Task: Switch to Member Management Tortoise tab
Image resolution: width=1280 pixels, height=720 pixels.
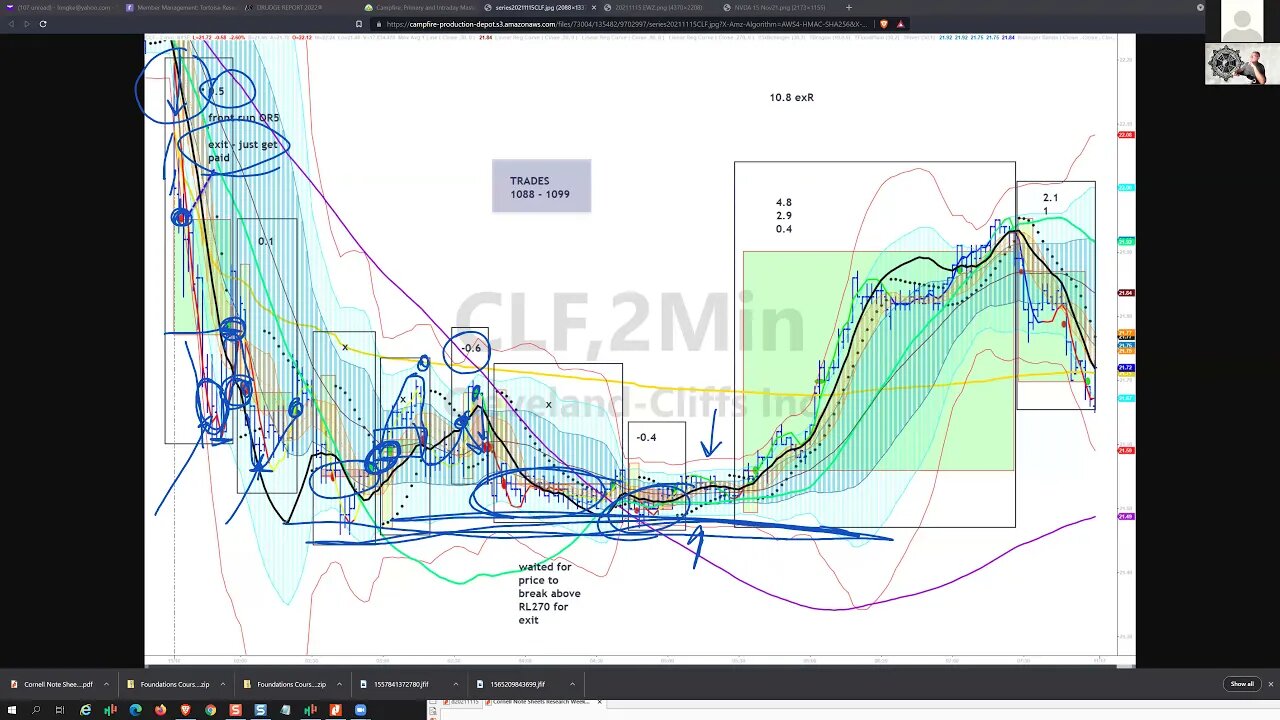Action: (x=182, y=7)
